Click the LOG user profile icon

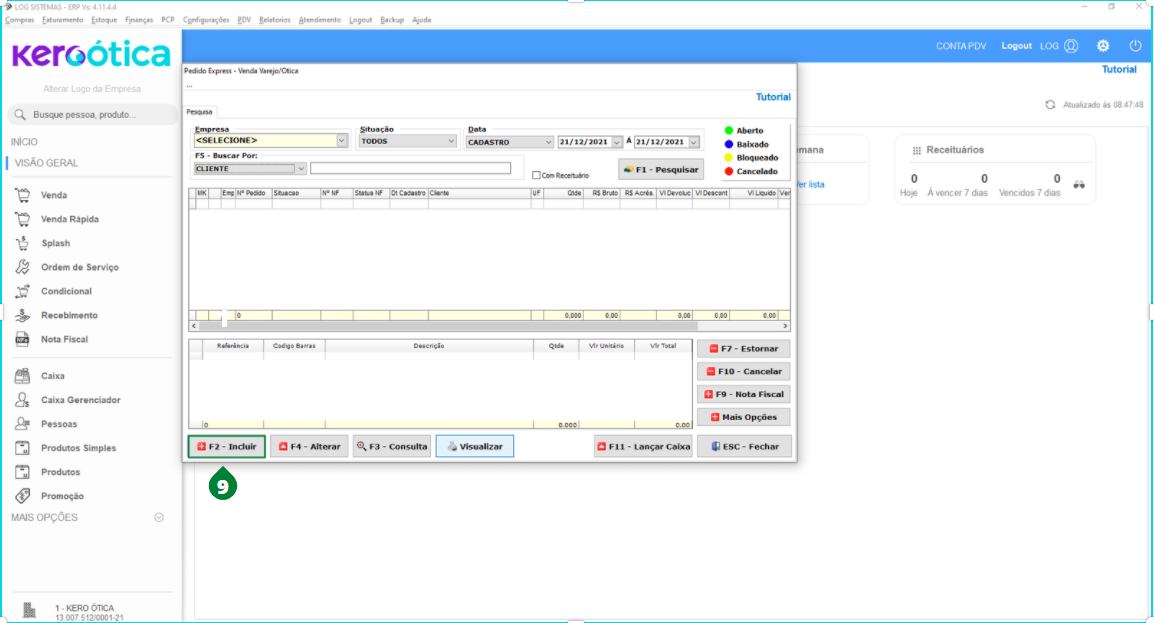(1071, 46)
